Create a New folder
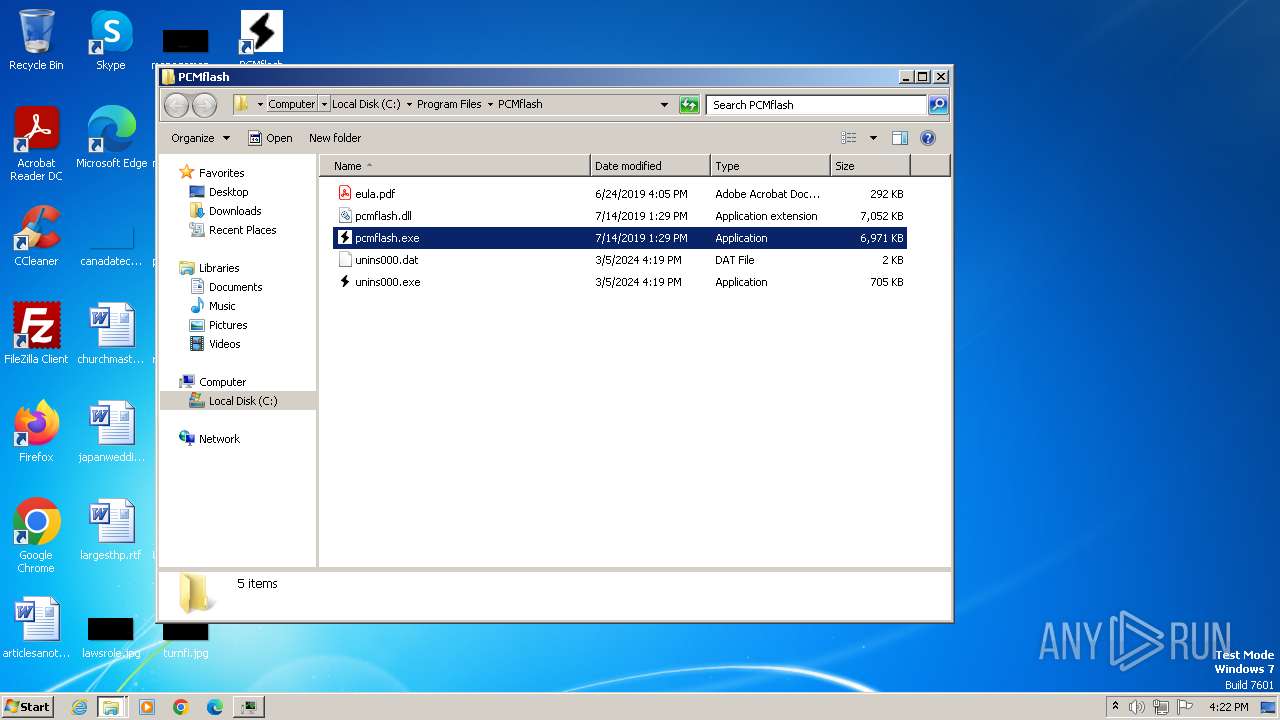 click(335, 138)
